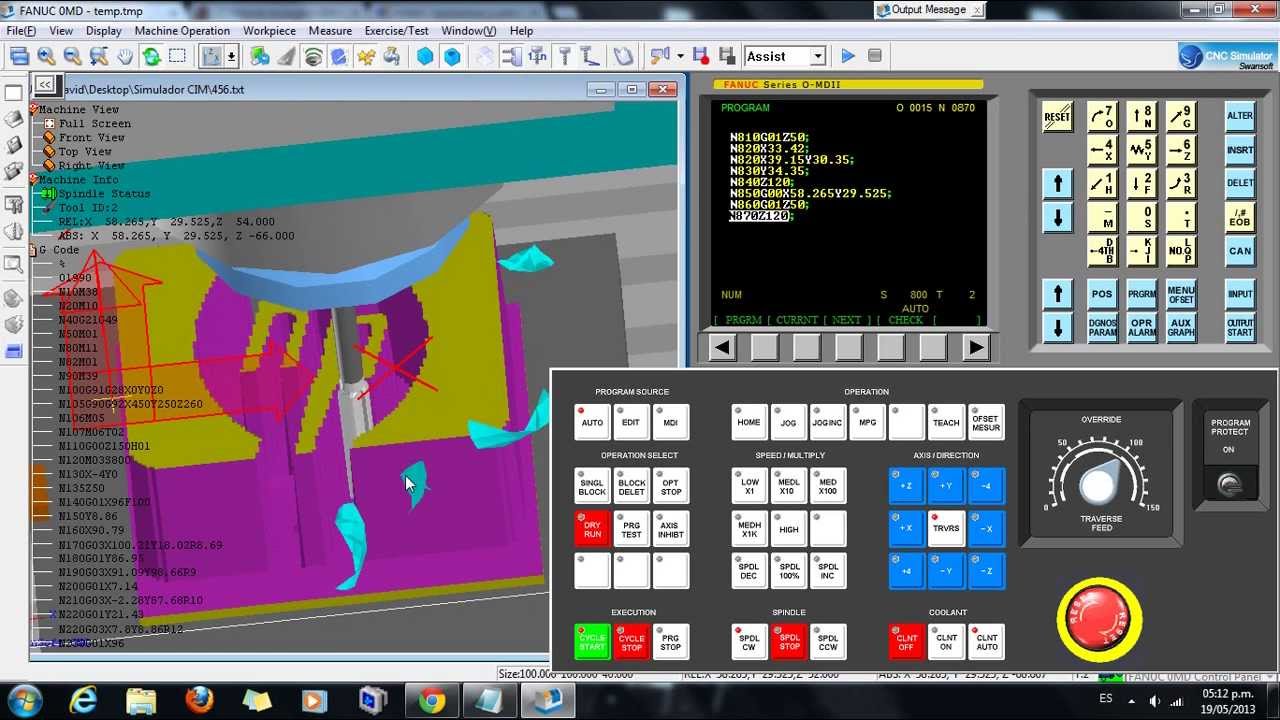Click the save with red dot toolbar icon
The height and width of the screenshot is (720, 1280).
pyautogui.click(x=701, y=57)
